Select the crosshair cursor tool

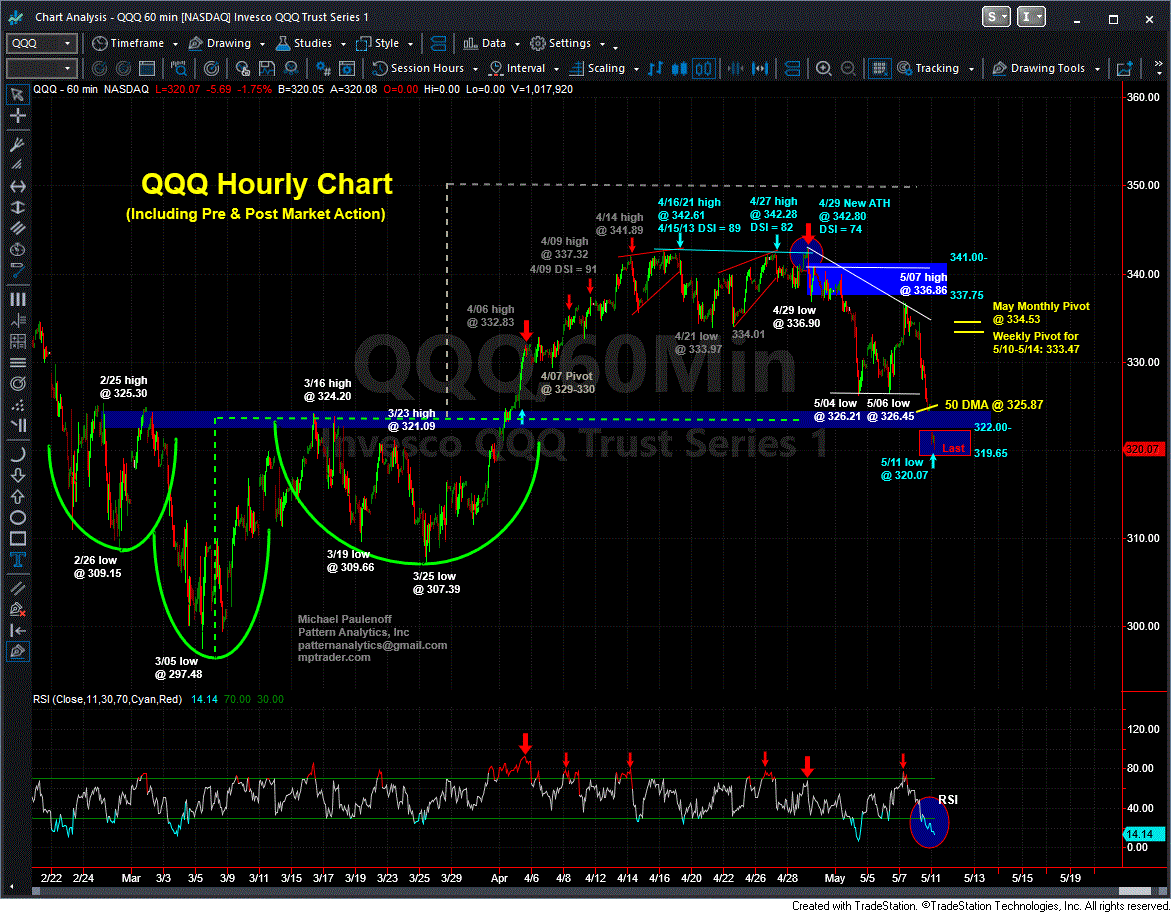coord(18,116)
